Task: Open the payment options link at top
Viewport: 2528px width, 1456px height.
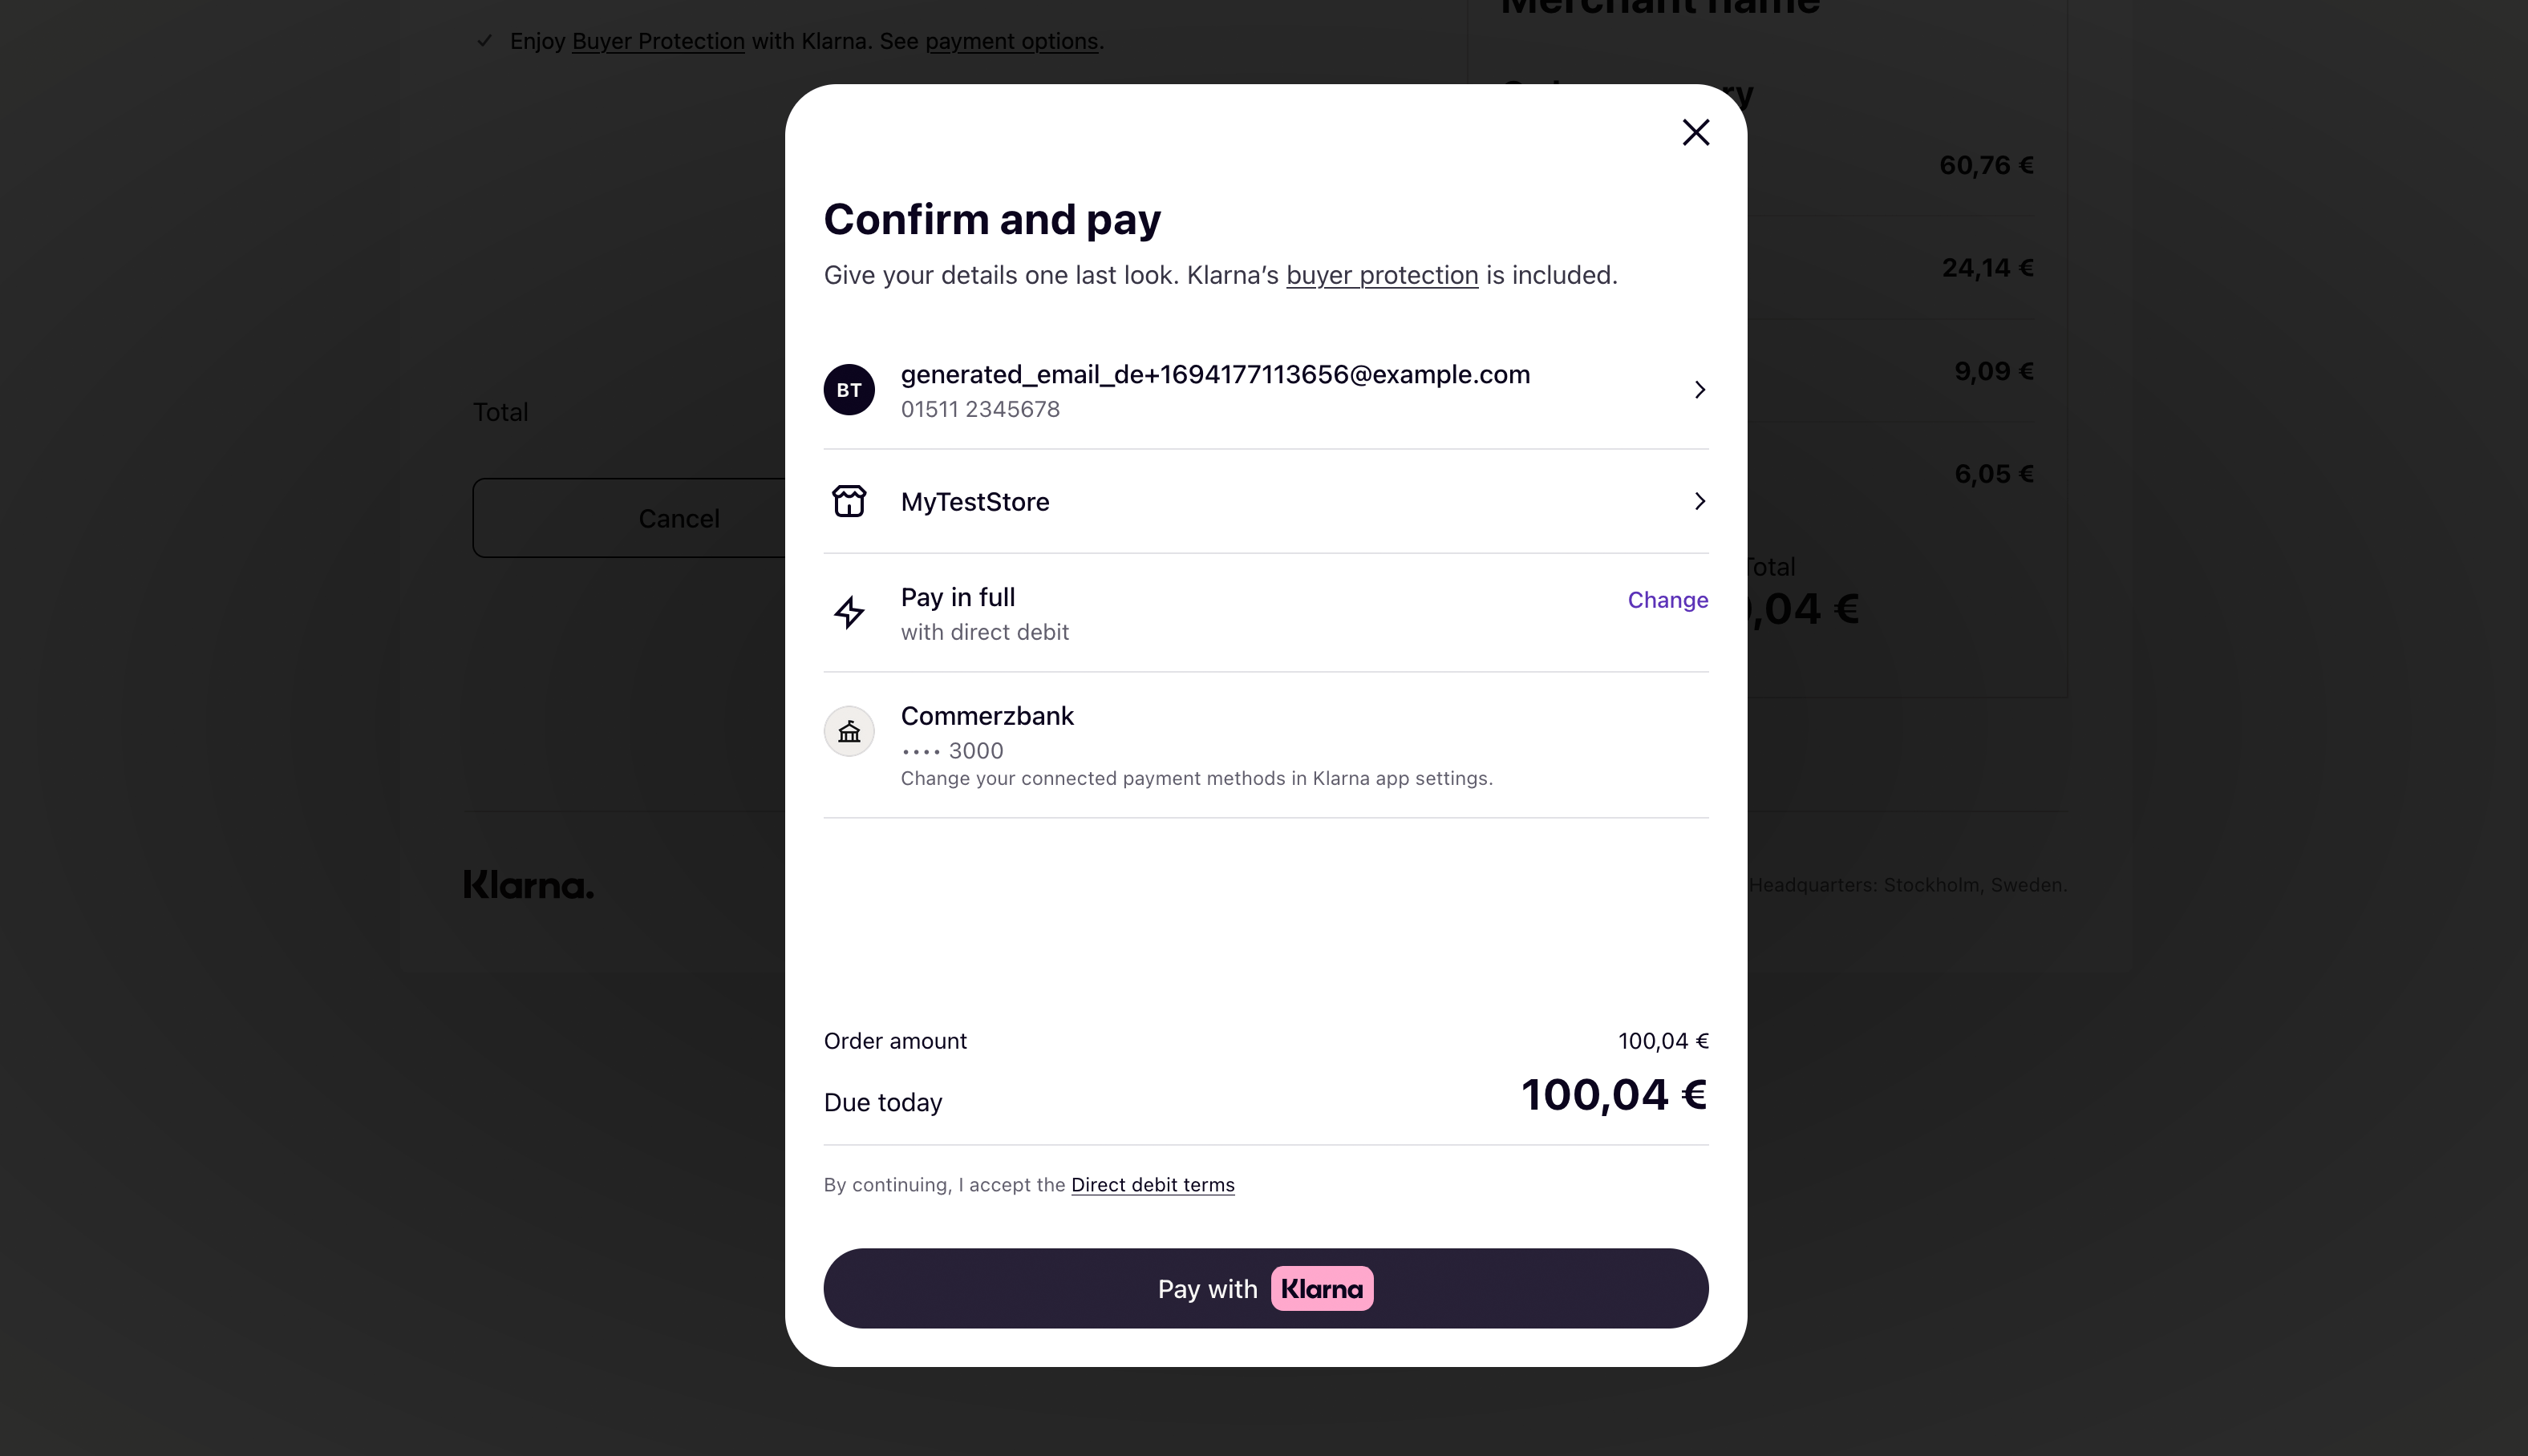Action: (x=1011, y=41)
